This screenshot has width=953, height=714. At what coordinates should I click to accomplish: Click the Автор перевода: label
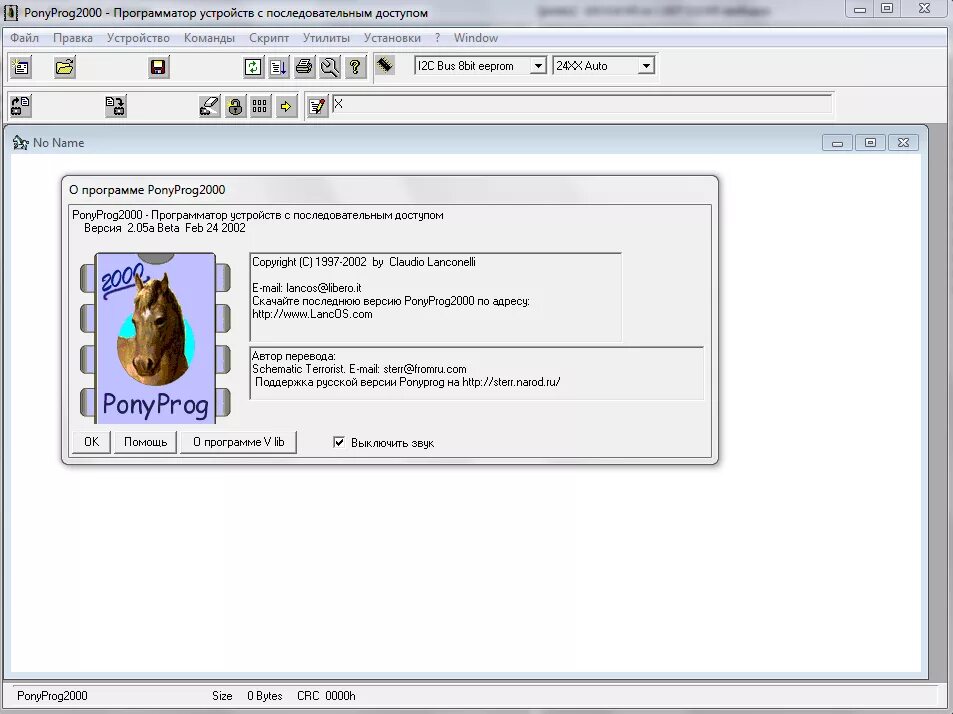pos(294,356)
